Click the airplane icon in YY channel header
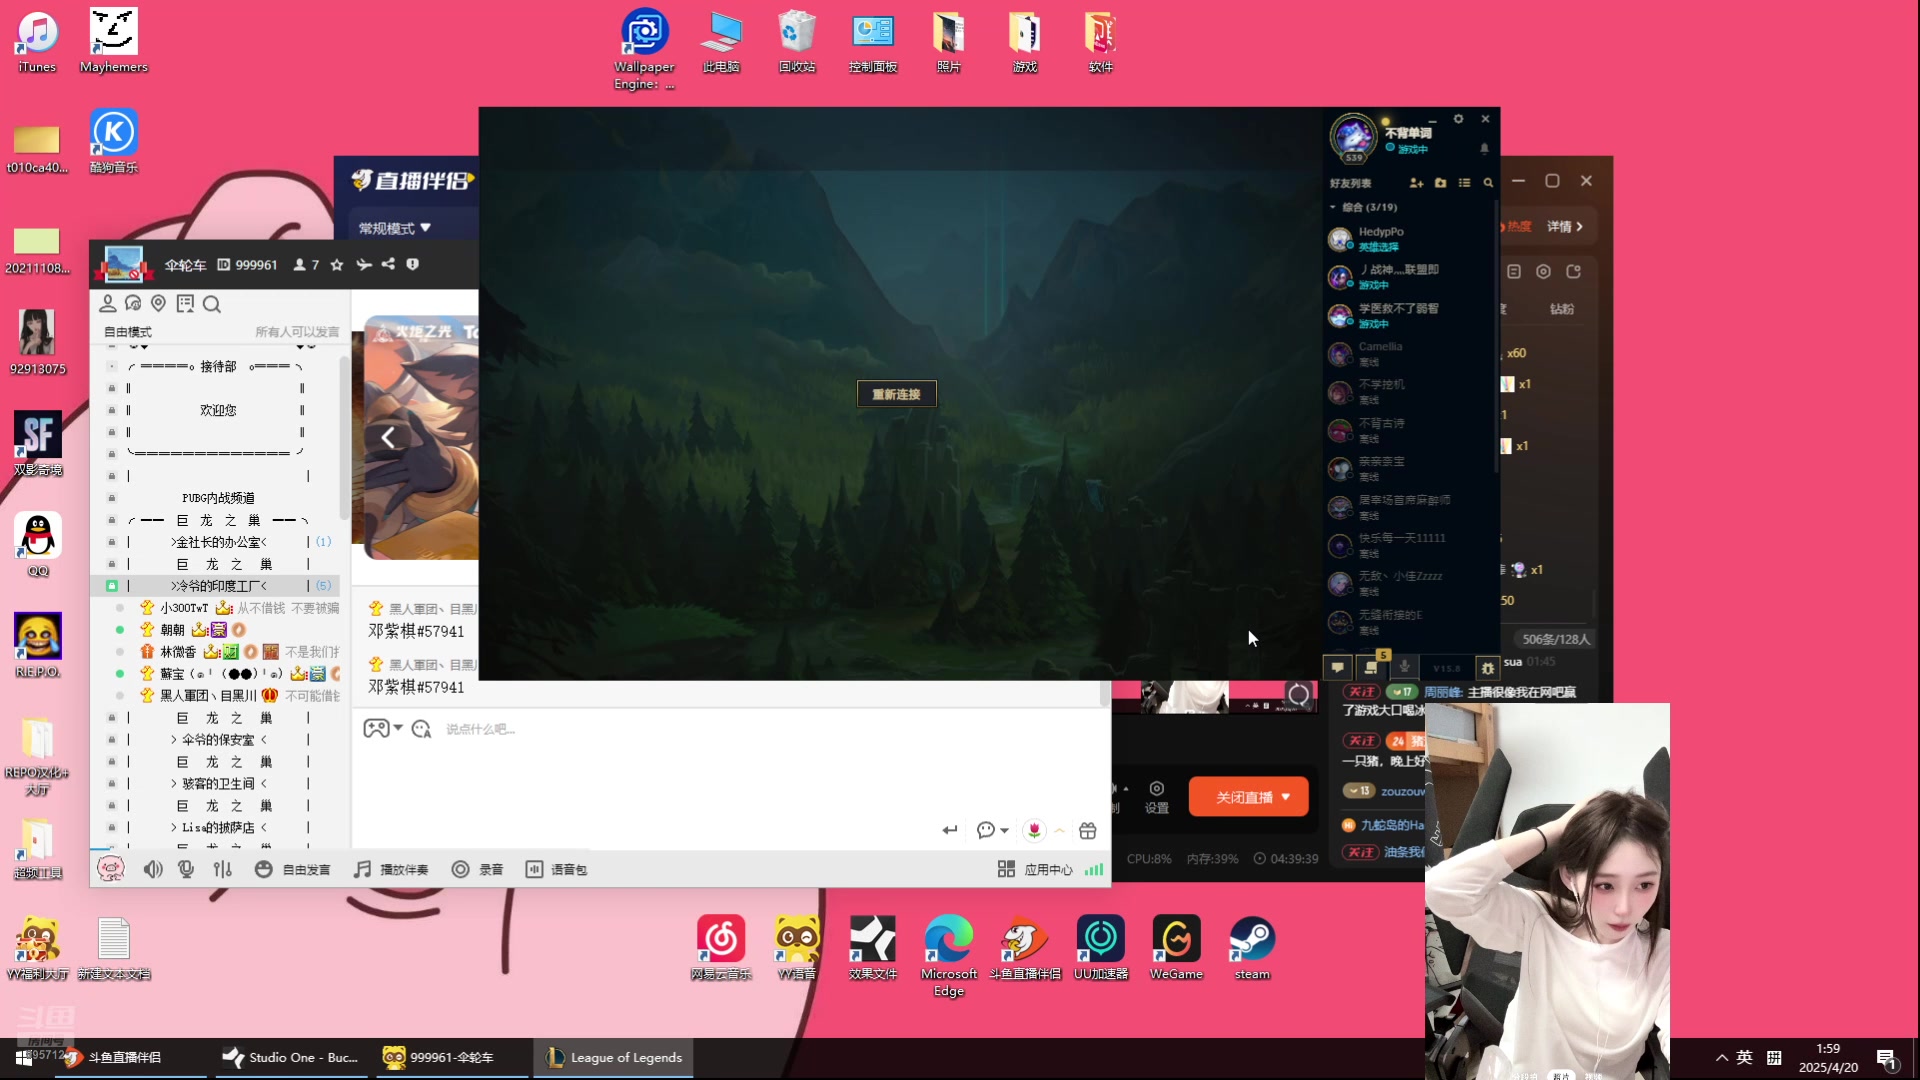 coord(363,265)
